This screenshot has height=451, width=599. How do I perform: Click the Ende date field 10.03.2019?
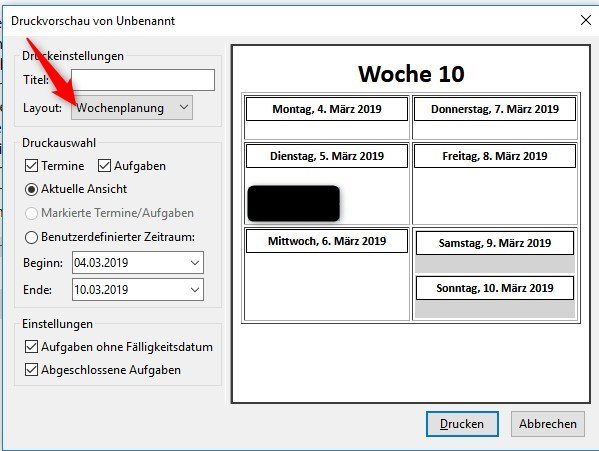click(x=138, y=290)
